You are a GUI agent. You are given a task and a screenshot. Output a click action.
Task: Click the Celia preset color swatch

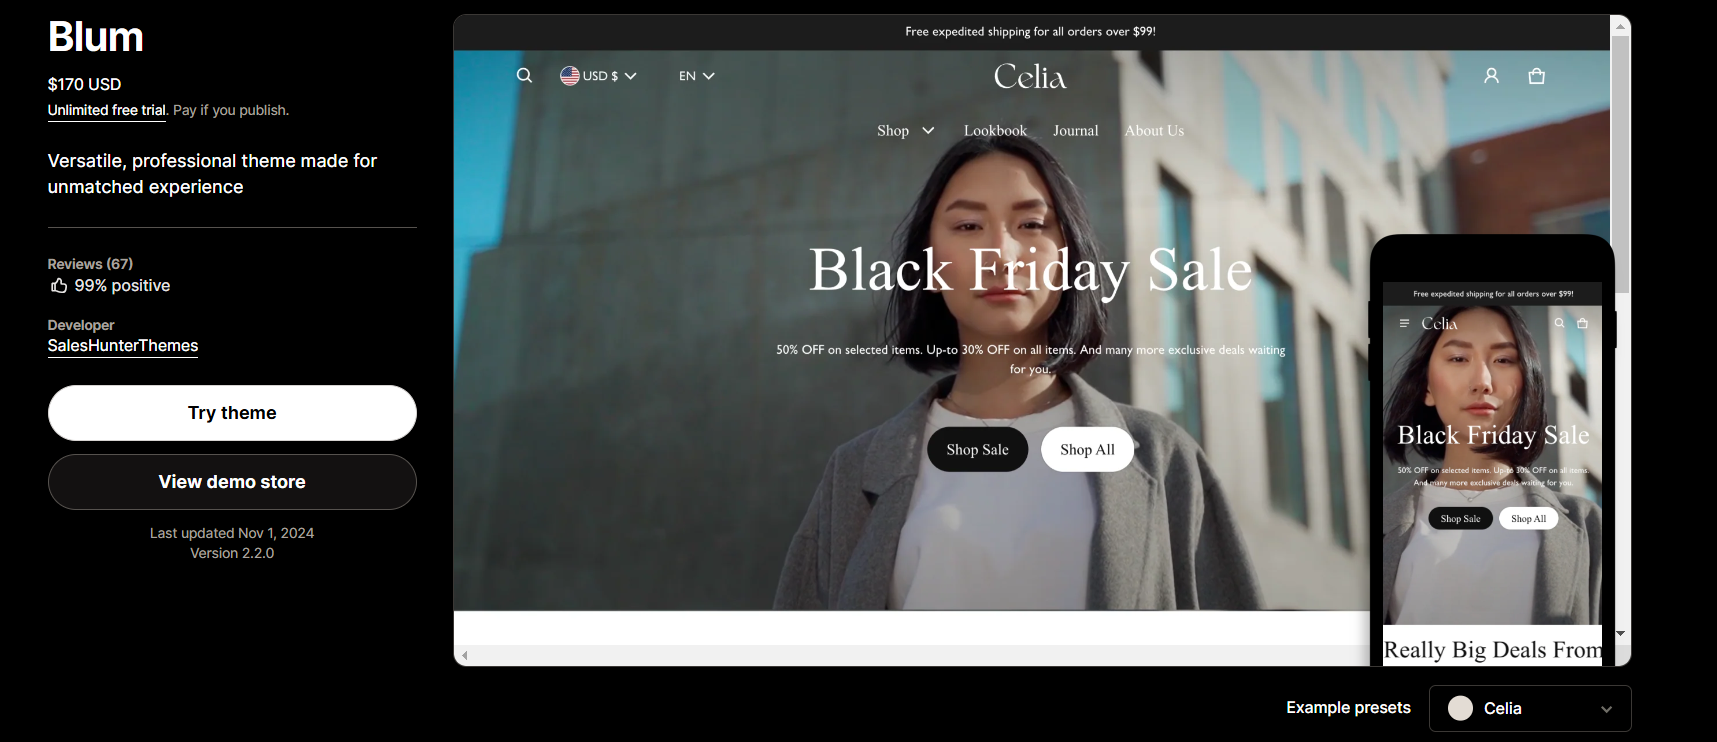point(1460,708)
